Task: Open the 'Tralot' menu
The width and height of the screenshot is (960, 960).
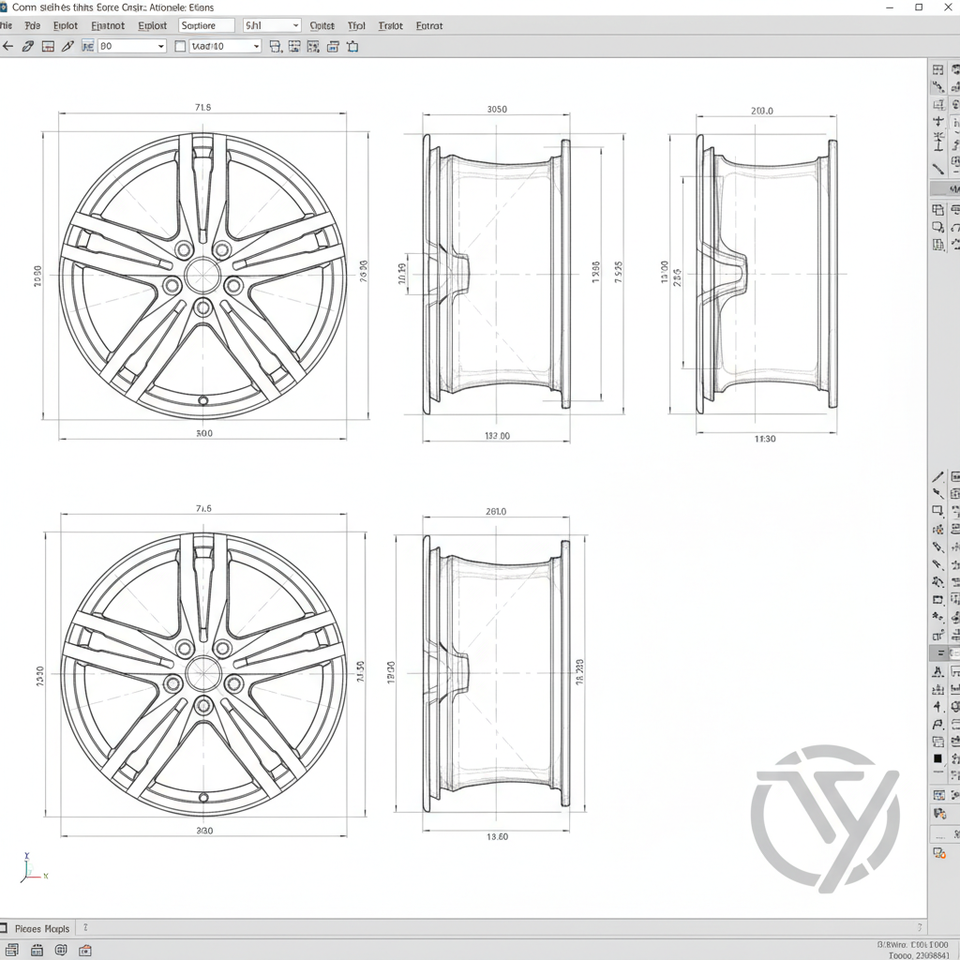Action: pos(390,26)
